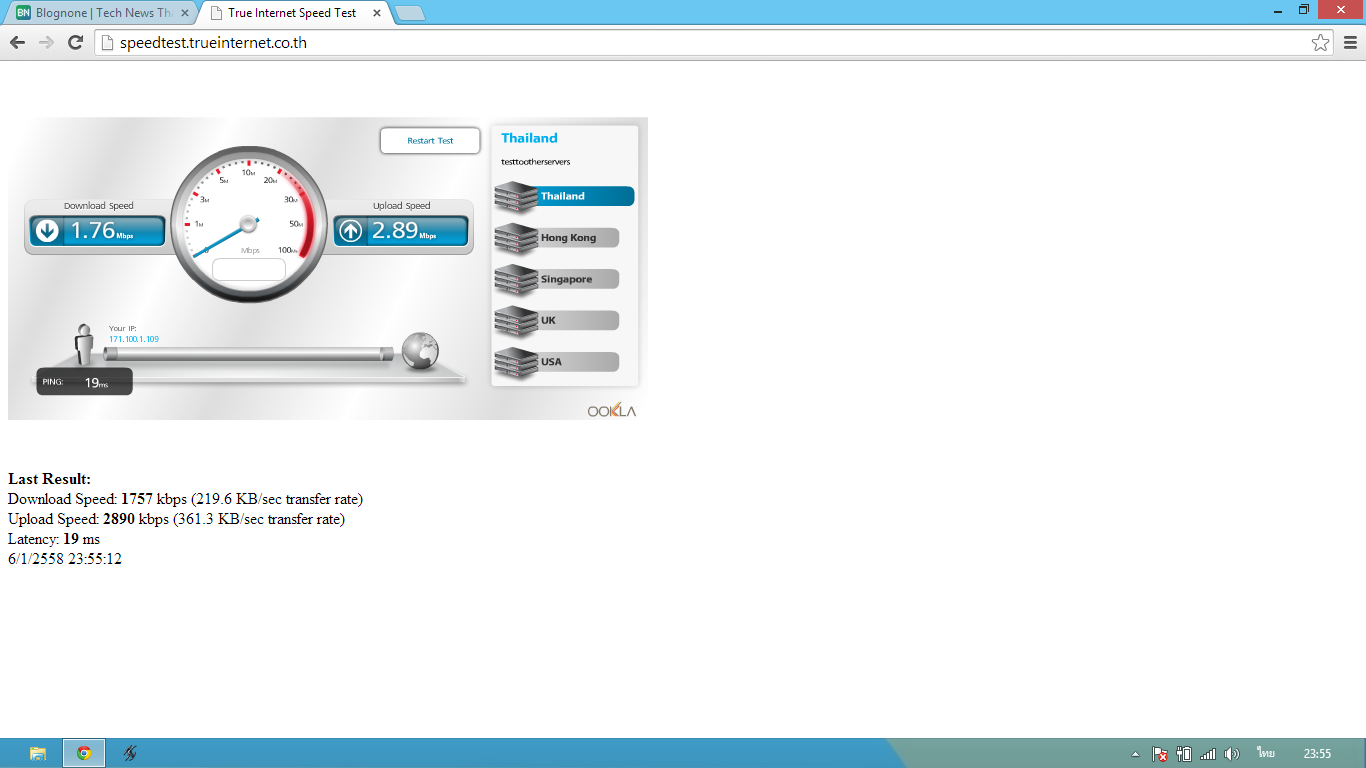Click the Thailand server rack icon

[516, 197]
